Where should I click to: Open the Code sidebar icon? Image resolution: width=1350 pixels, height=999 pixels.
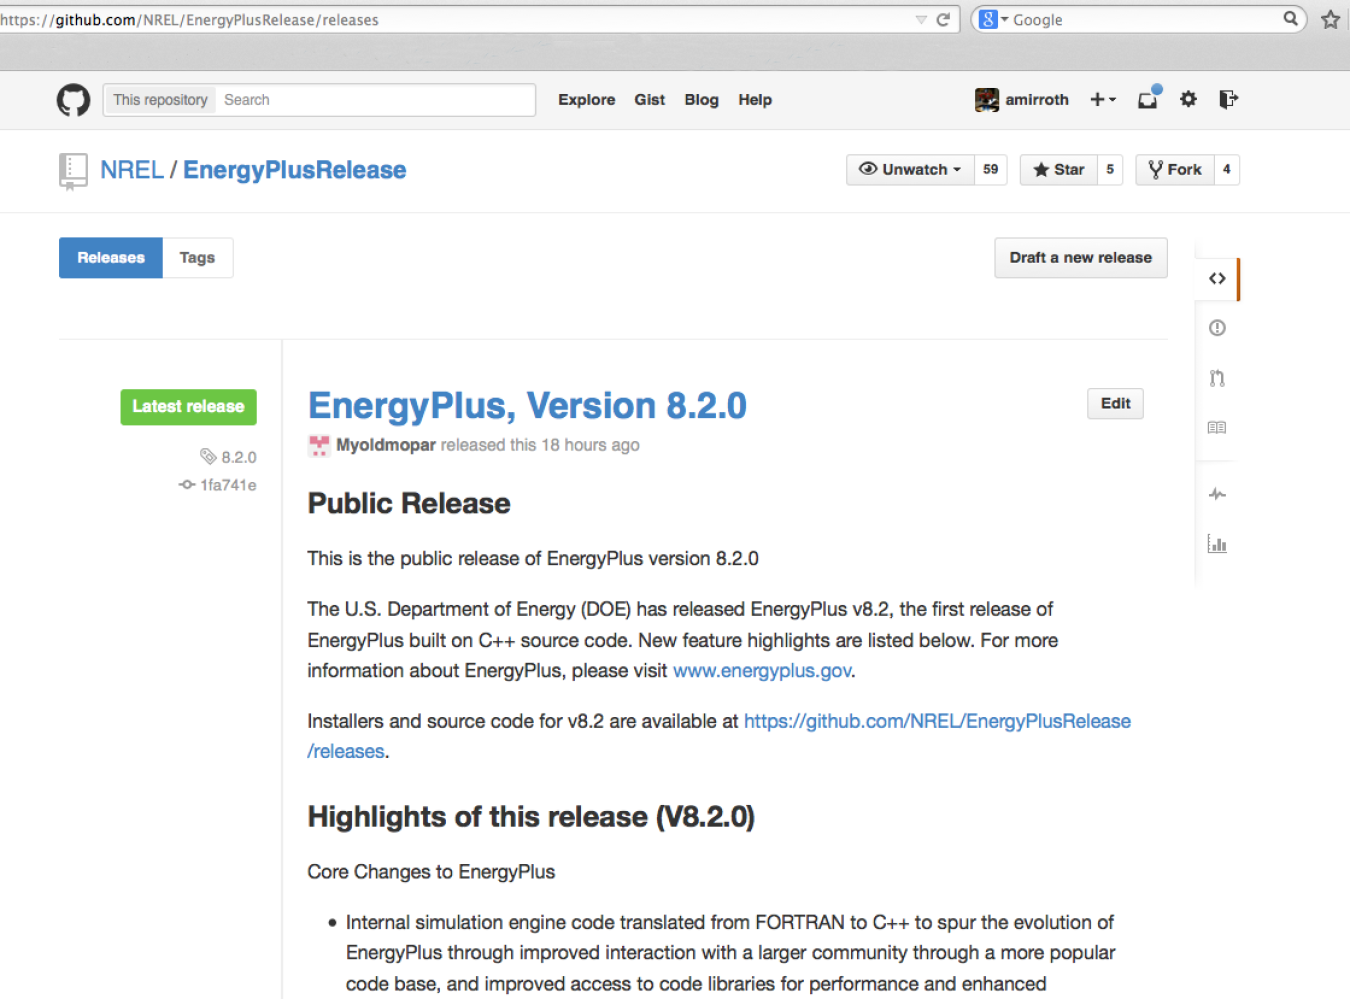click(x=1217, y=279)
